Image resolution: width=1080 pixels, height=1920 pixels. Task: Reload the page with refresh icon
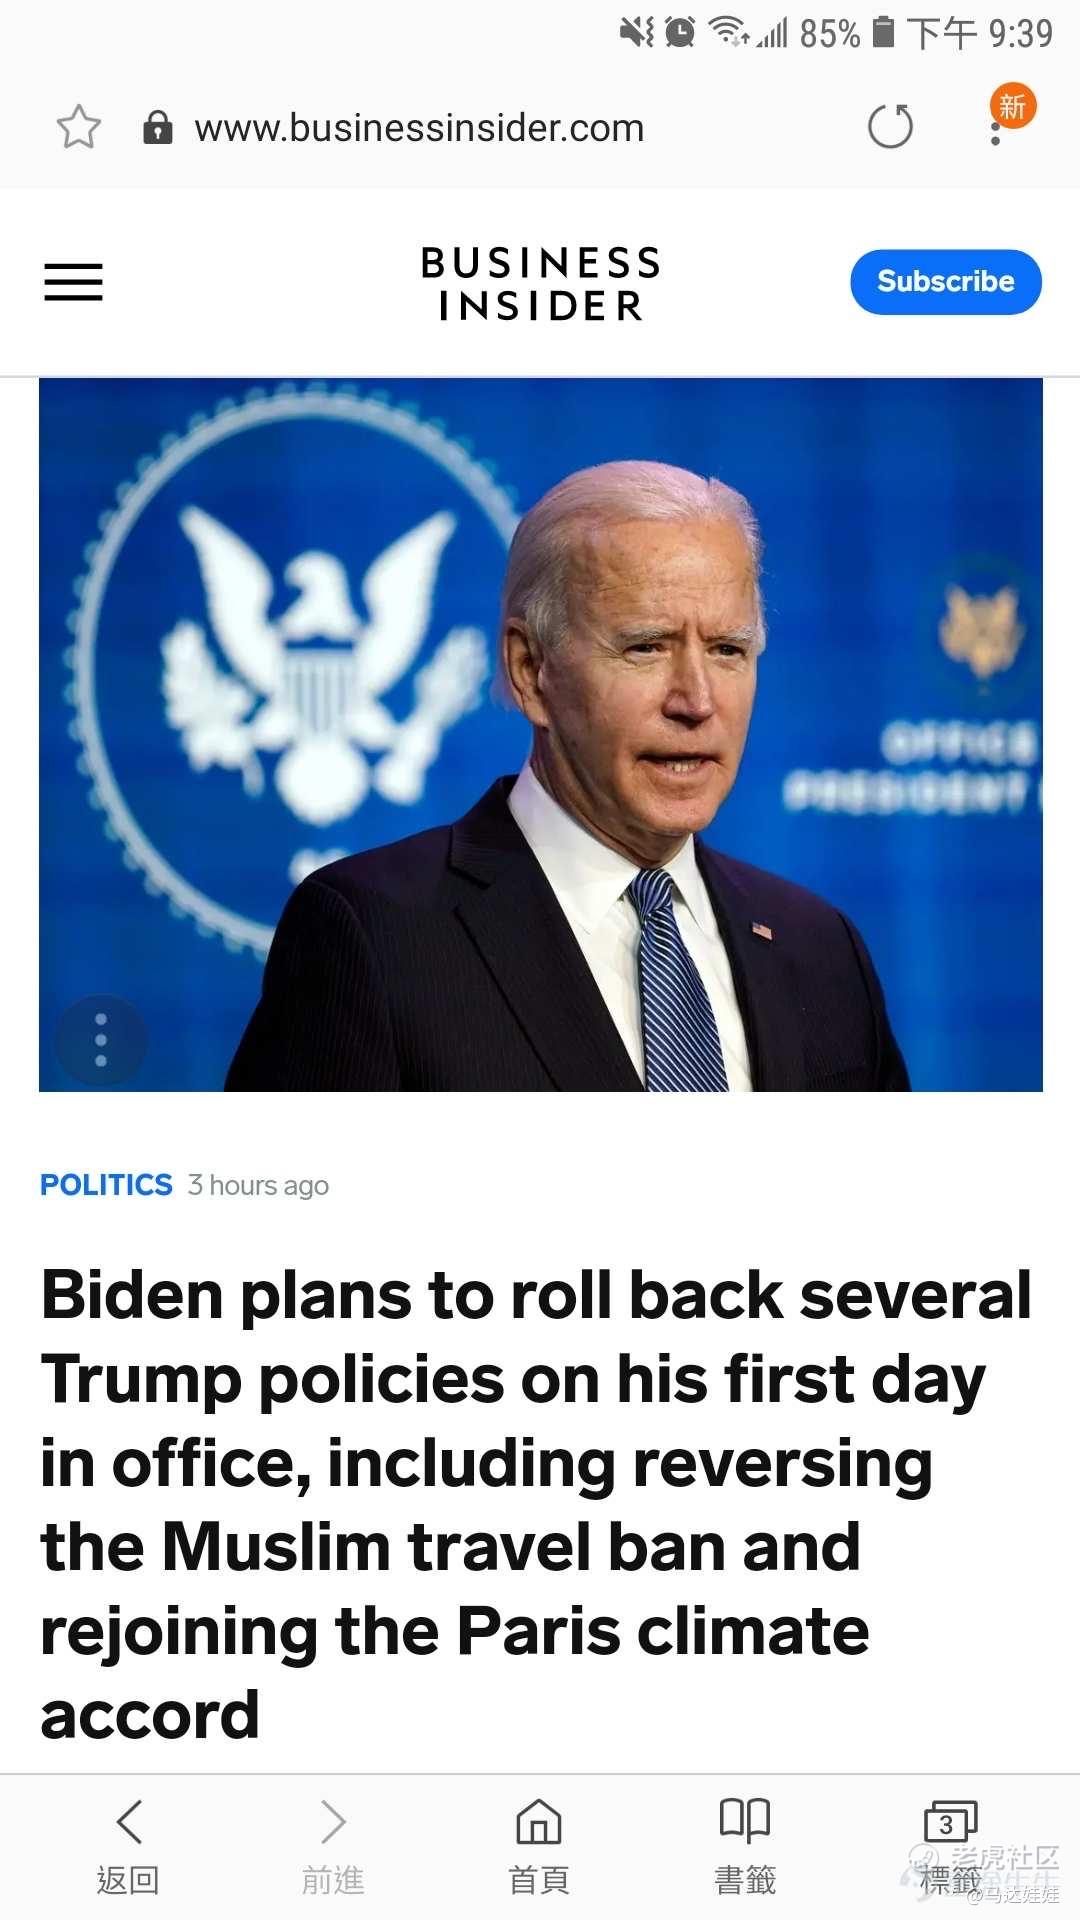pyautogui.click(x=890, y=126)
